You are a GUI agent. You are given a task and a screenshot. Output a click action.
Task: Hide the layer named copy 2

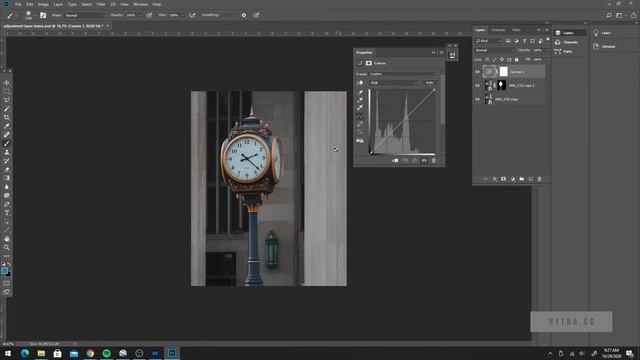[477, 85]
